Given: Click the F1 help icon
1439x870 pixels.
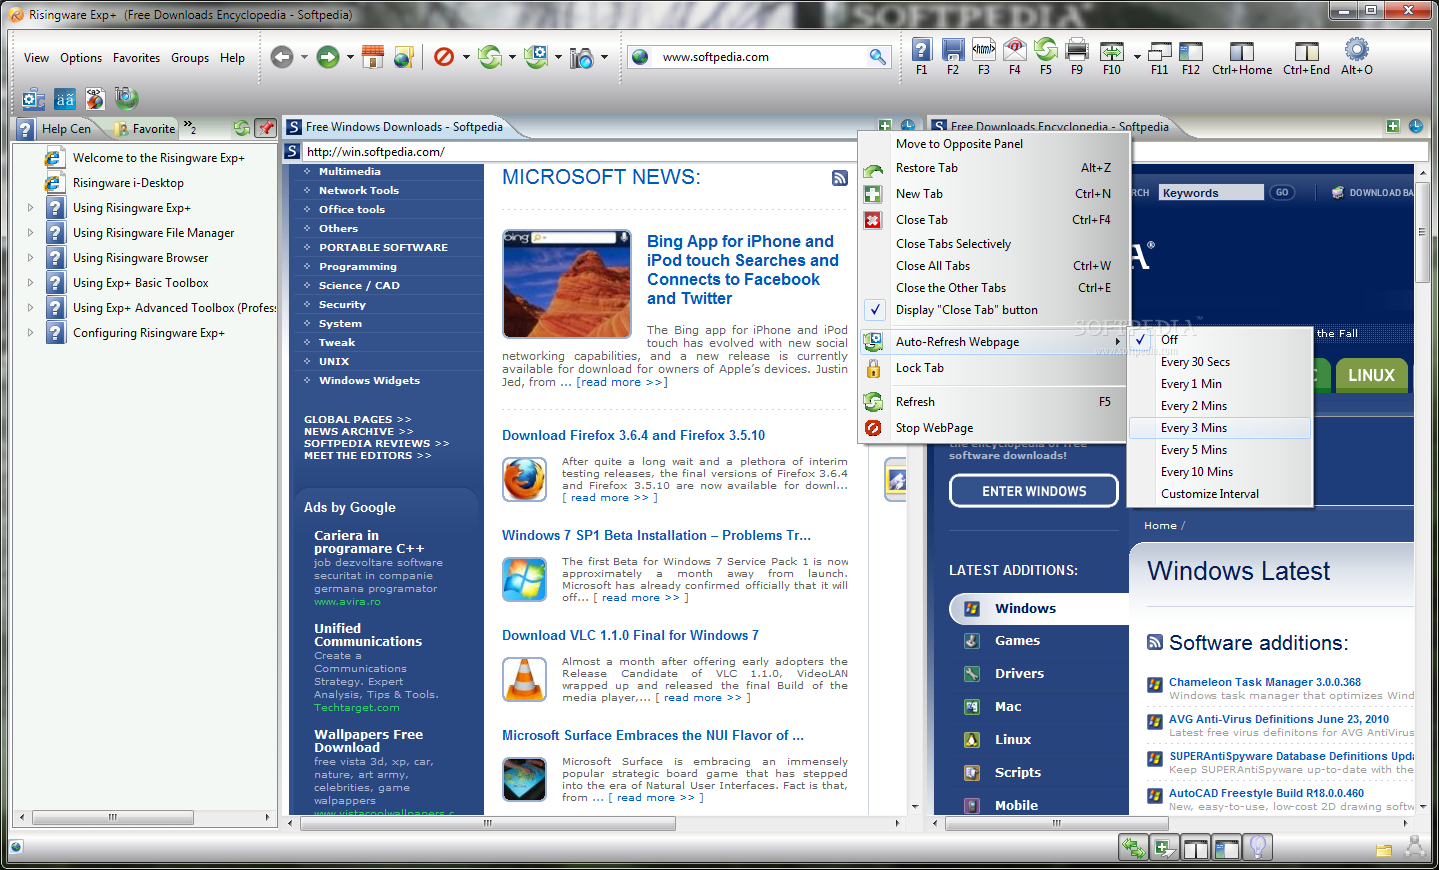Looking at the screenshot, I should pyautogui.click(x=922, y=49).
